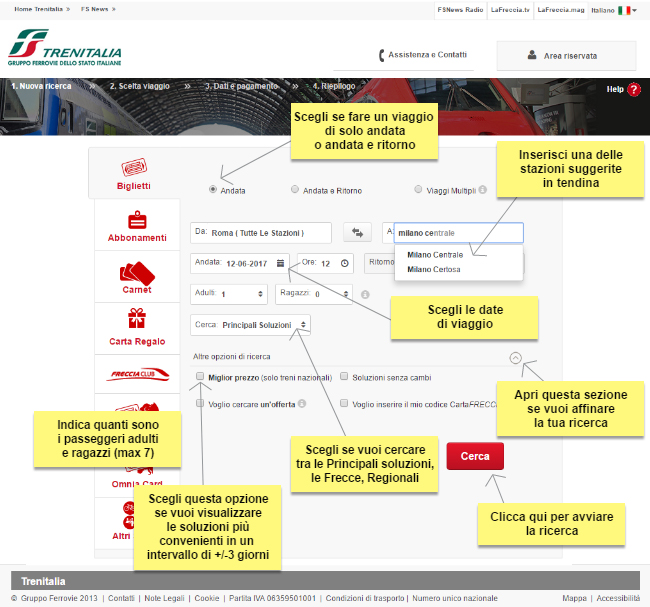Click the info icon beside Viaggi Multipli
Screen dimensions: 650x607
pyautogui.click(x=482, y=190)
